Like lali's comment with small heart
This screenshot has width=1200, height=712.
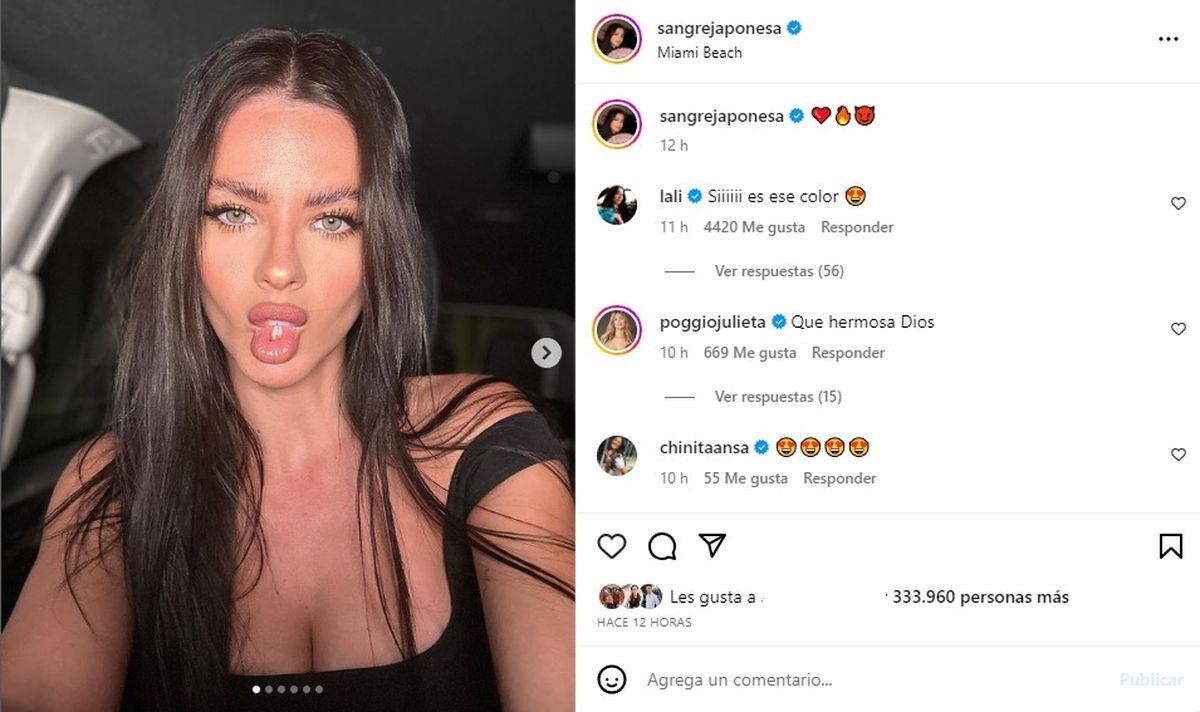[x=1178, y=204]
